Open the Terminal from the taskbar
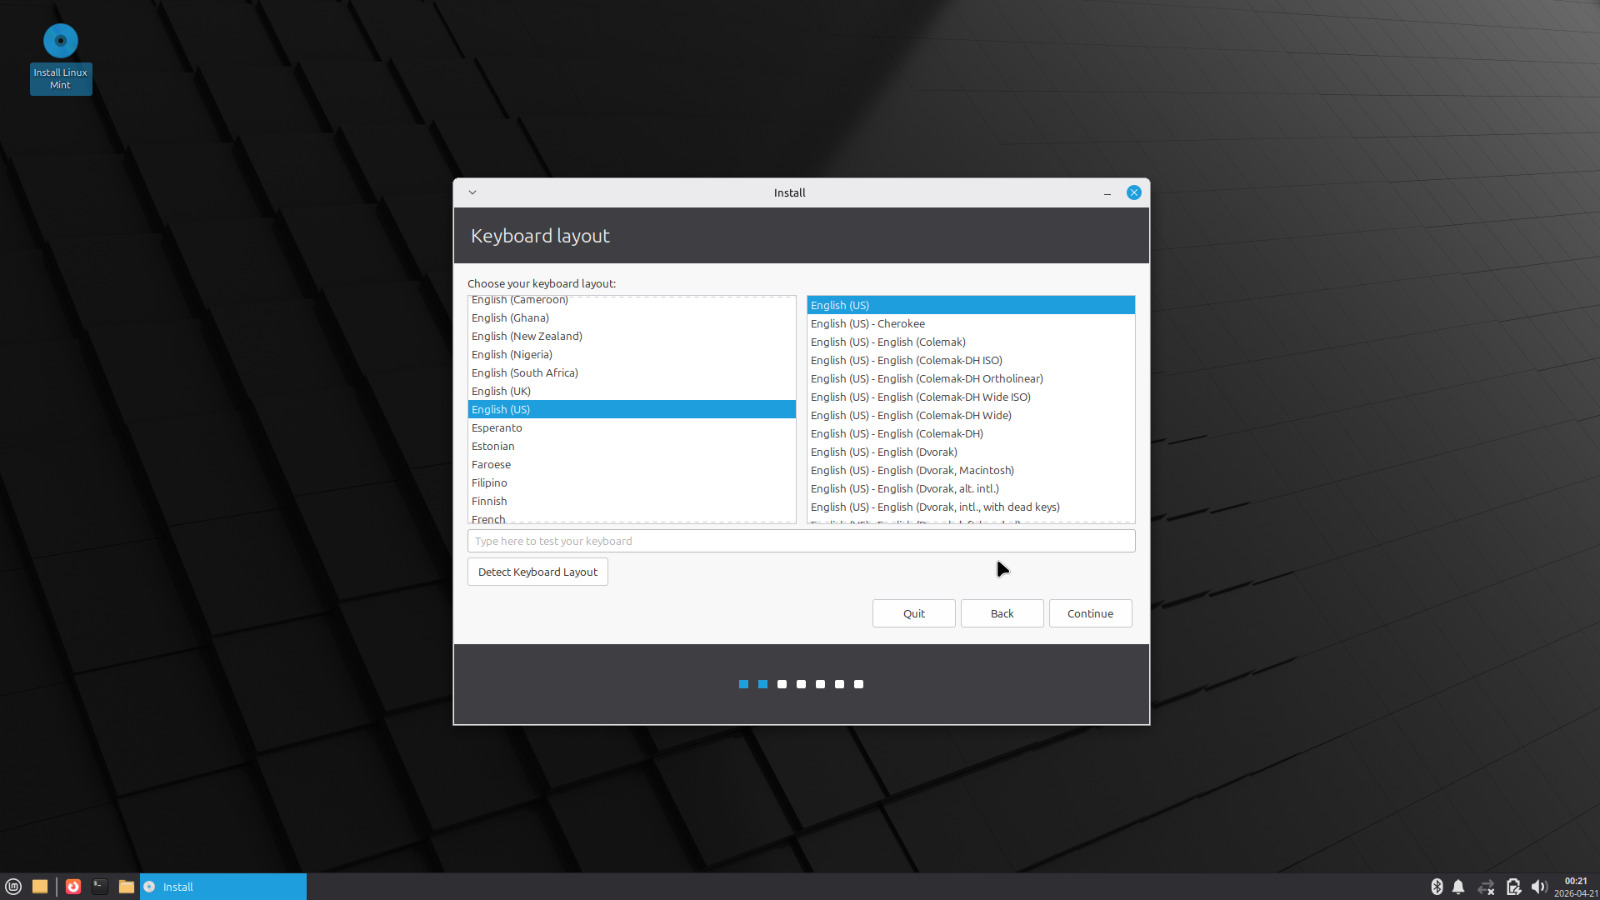The height and width of the screenshot is (900, 1600). point(100,886)
